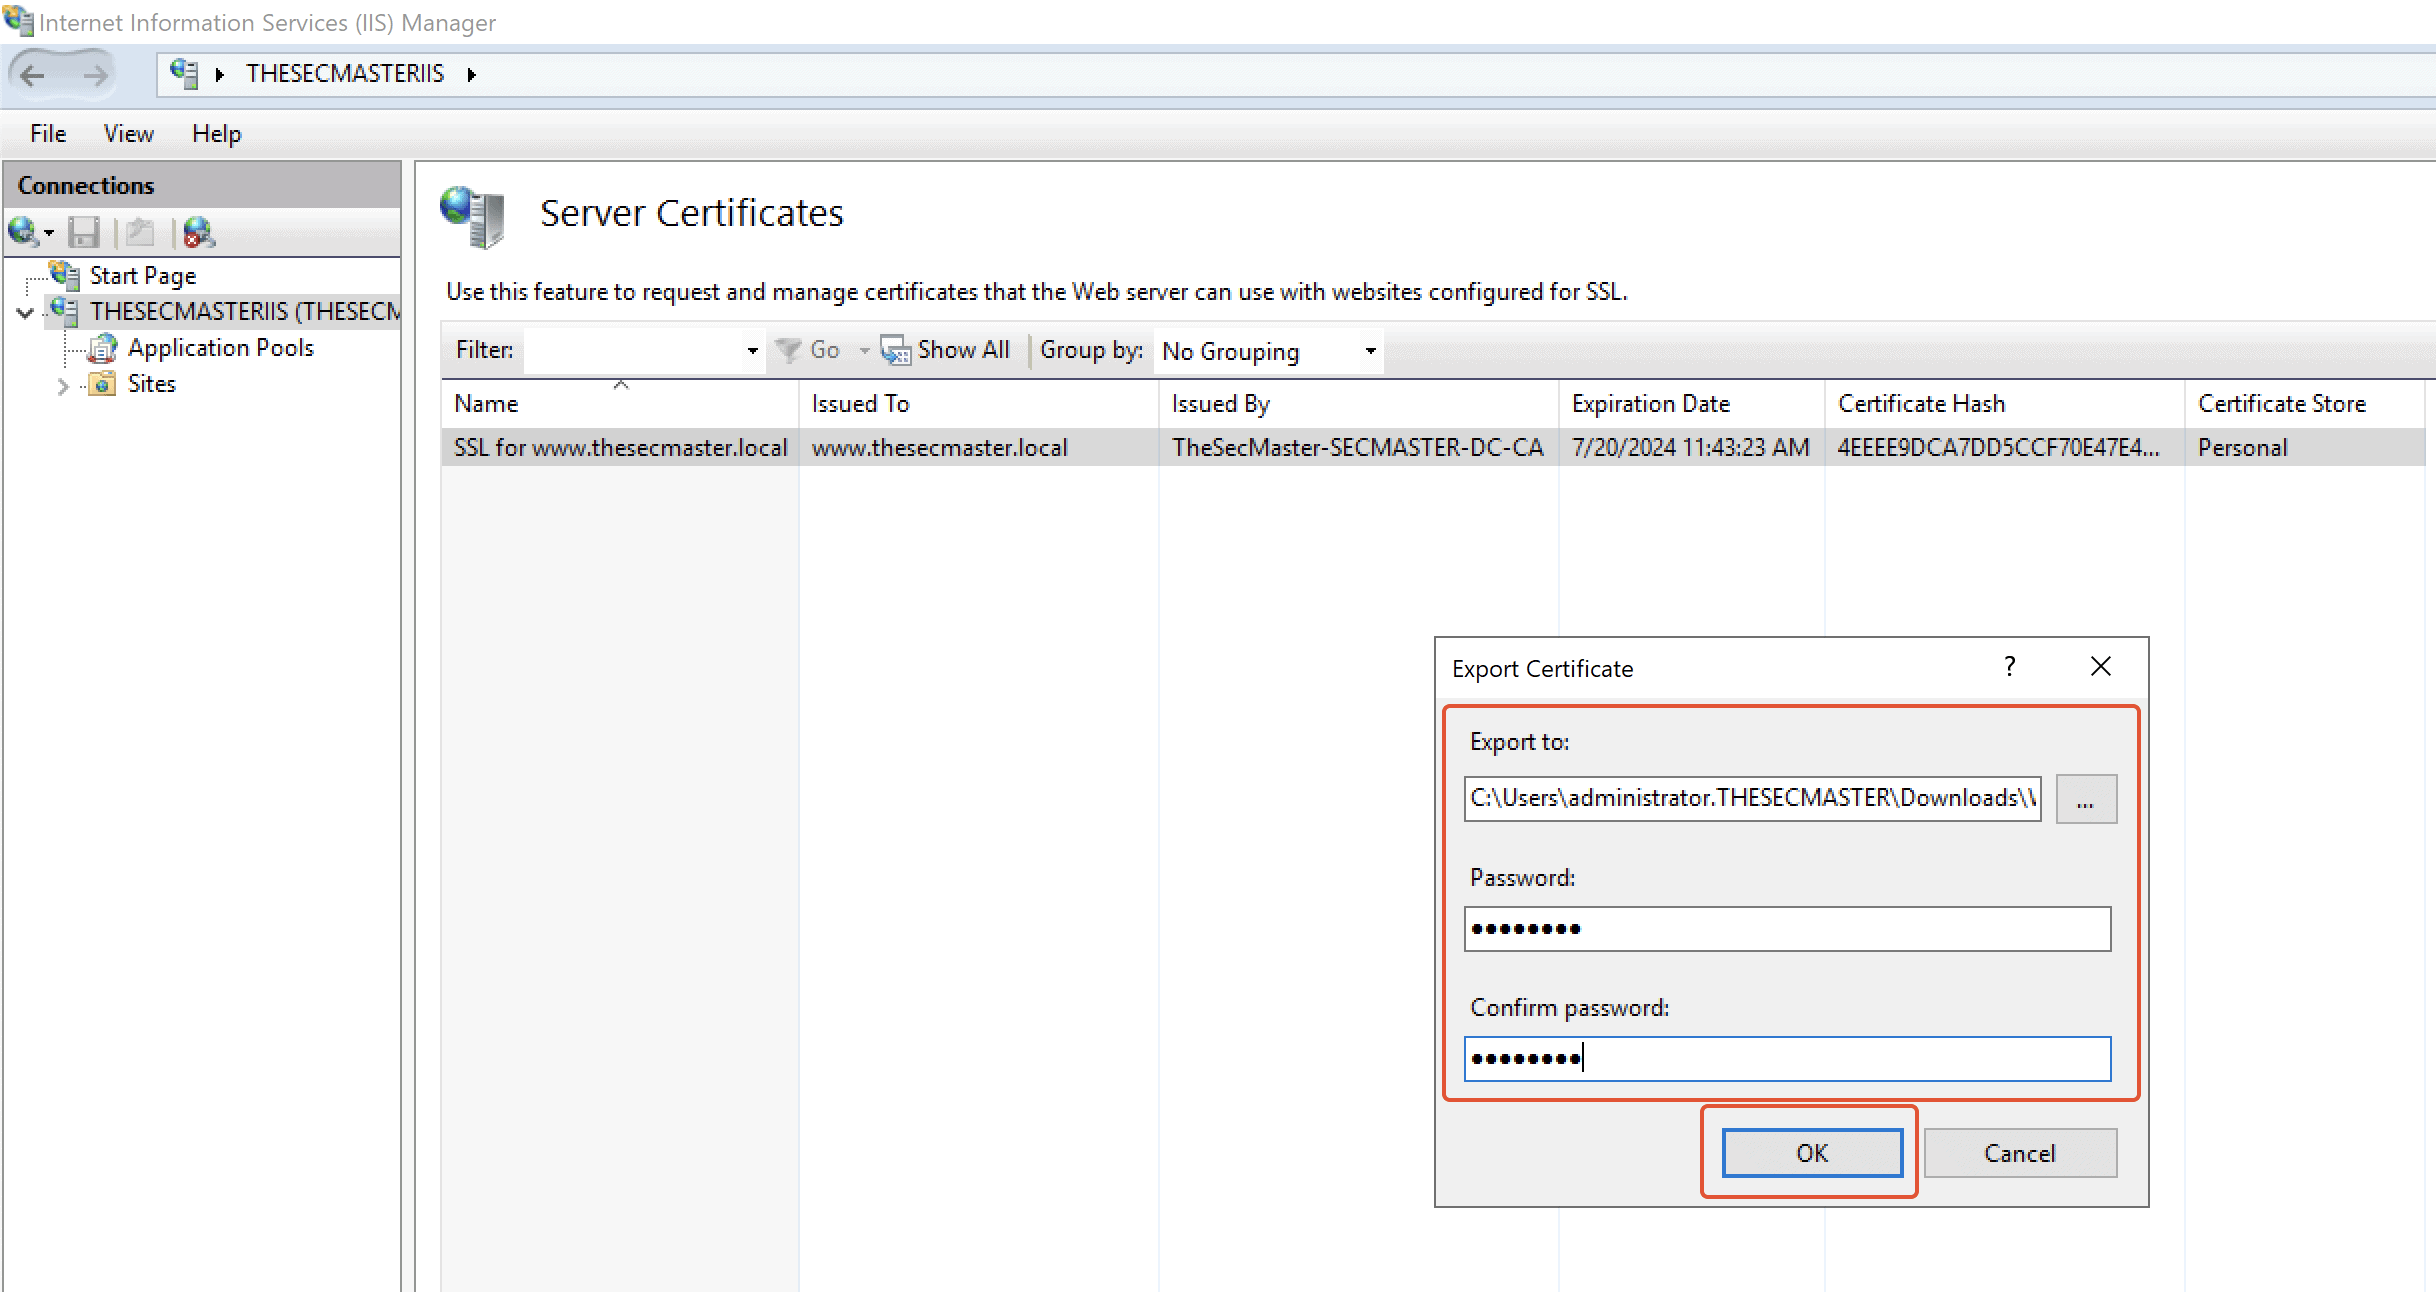Click the Sites folder icon
The height and width of the screenshot is (1292, 2436).
[102, 384]
